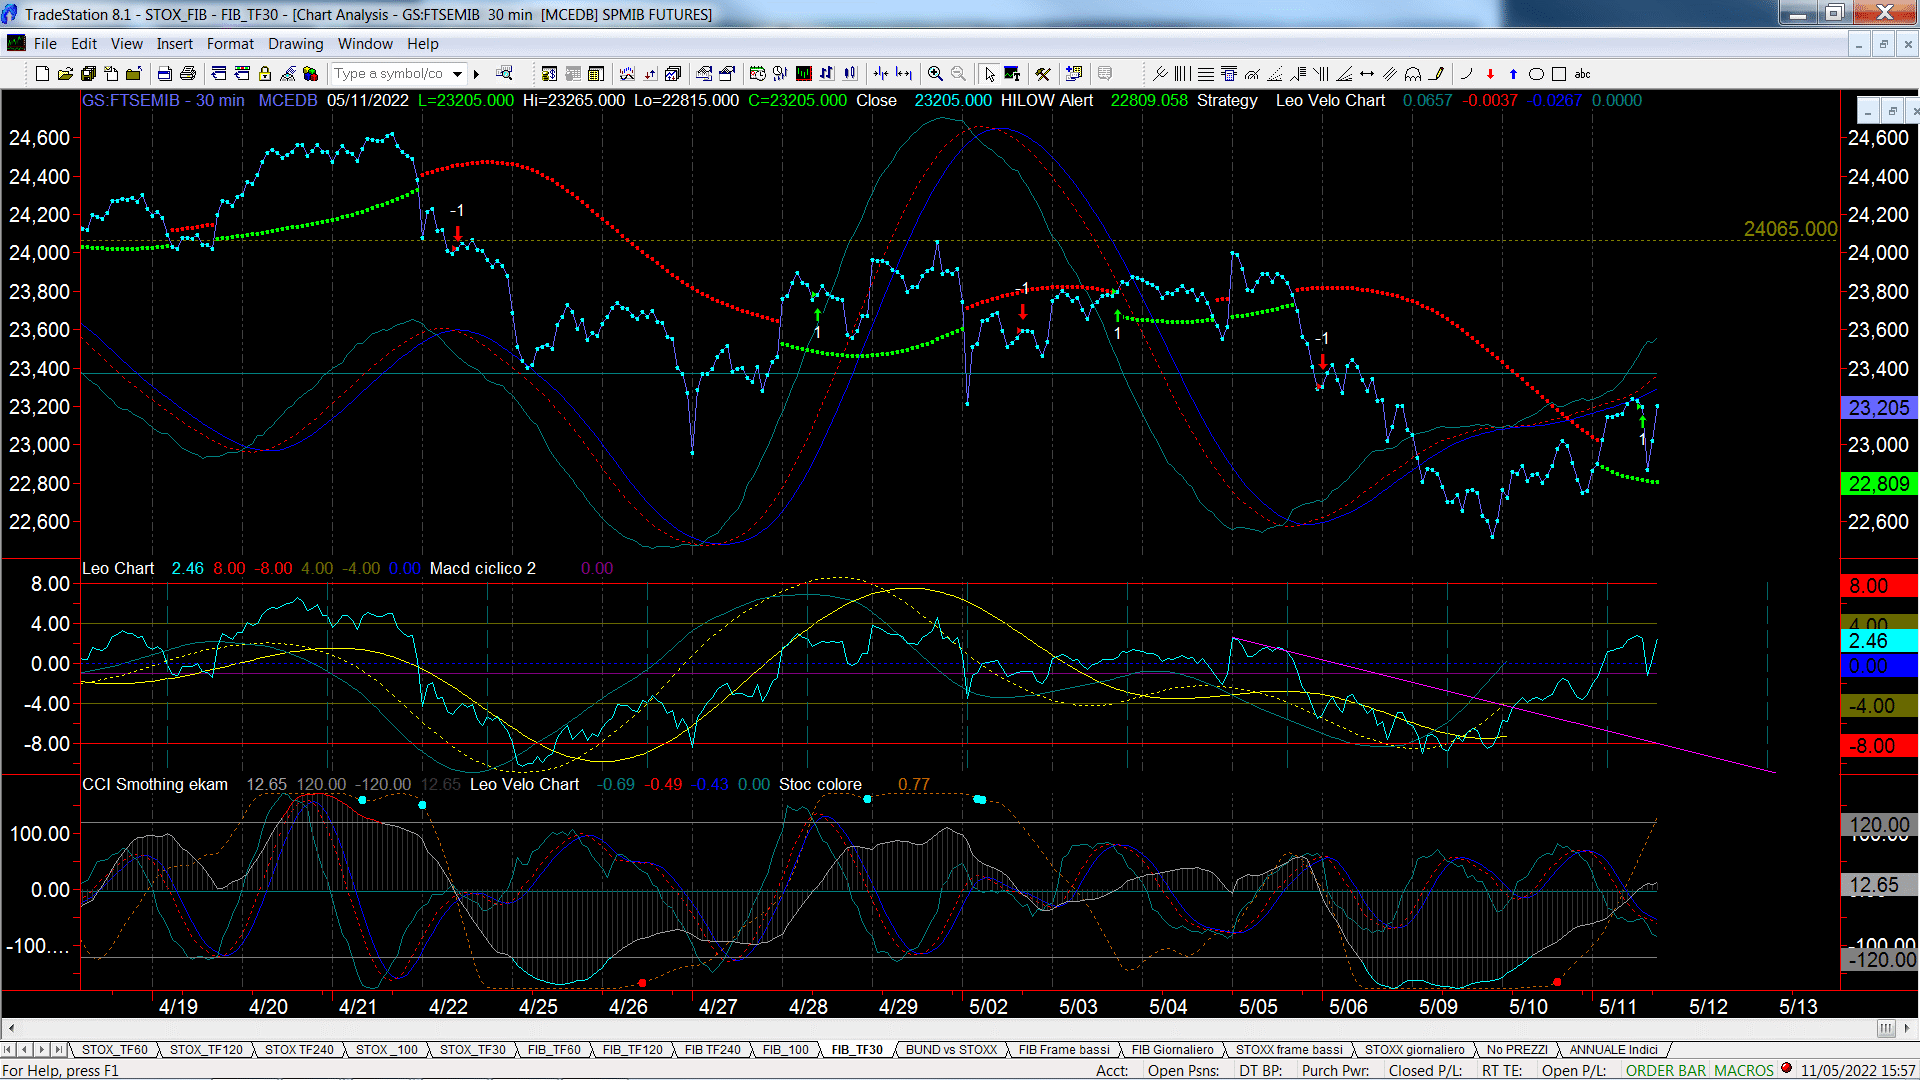This screenshot has width=1920, height=1080.
Task: Open the symbol lookup magnifier icon
Action: tap(504, 73)
